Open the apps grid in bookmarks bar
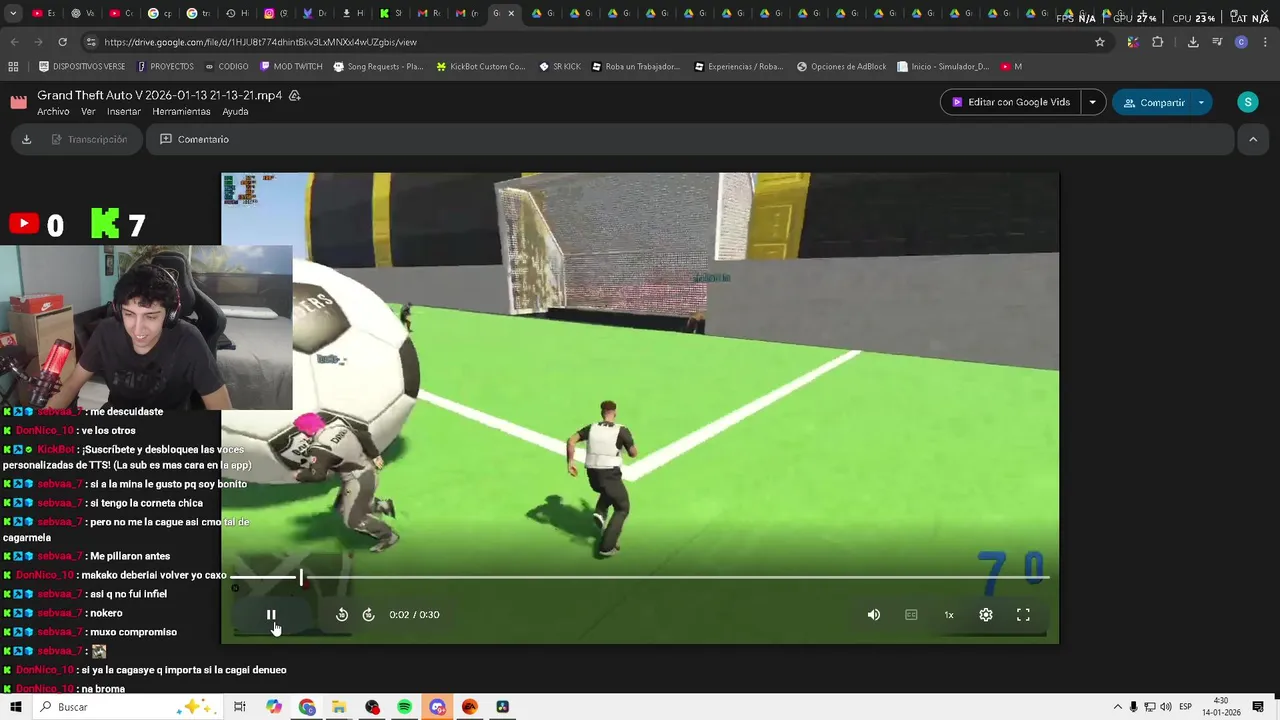The height and width of the screenshot is (720, 1280). point(13,67)
